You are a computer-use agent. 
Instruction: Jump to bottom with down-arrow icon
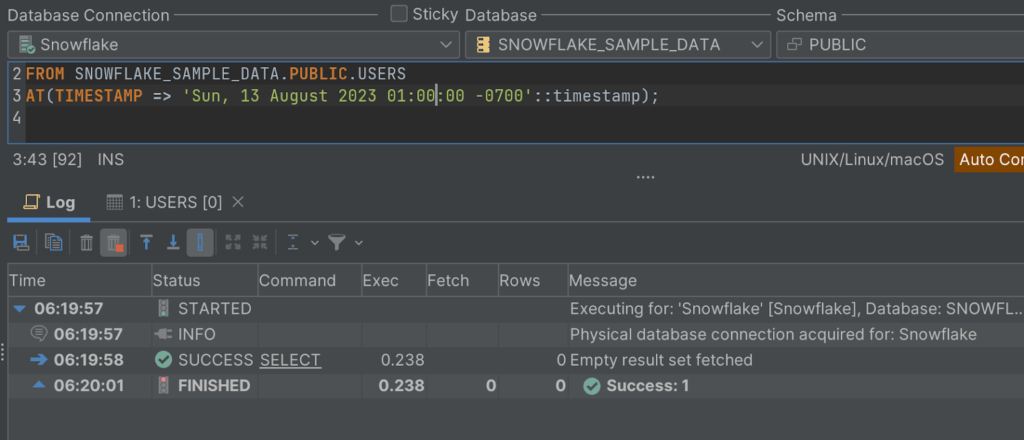tap(173, 243)
